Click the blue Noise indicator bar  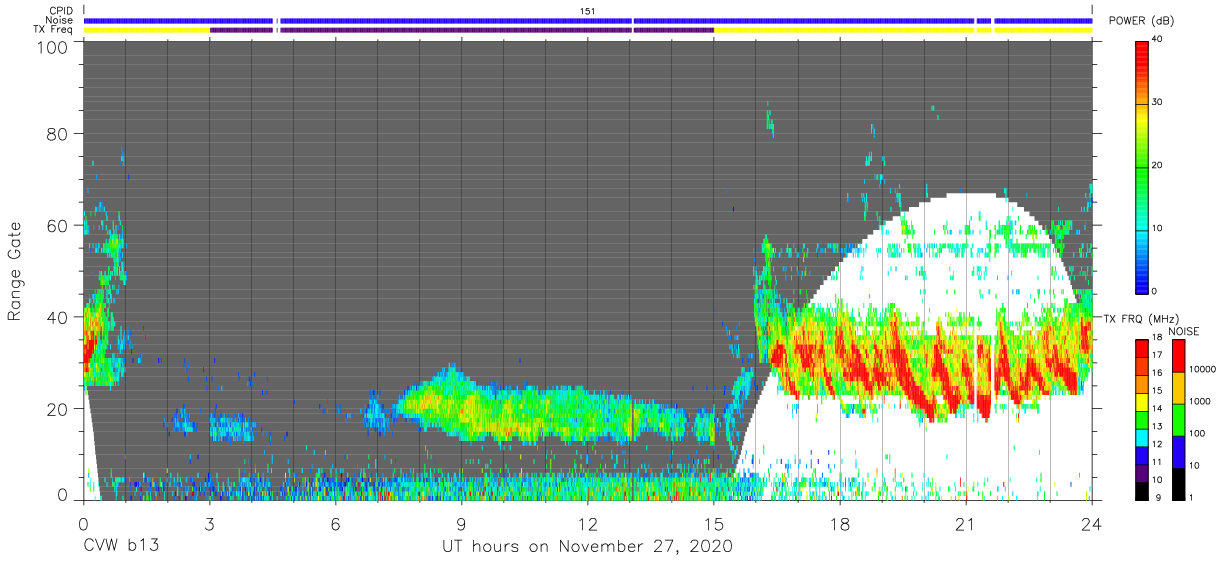[588, 20]
